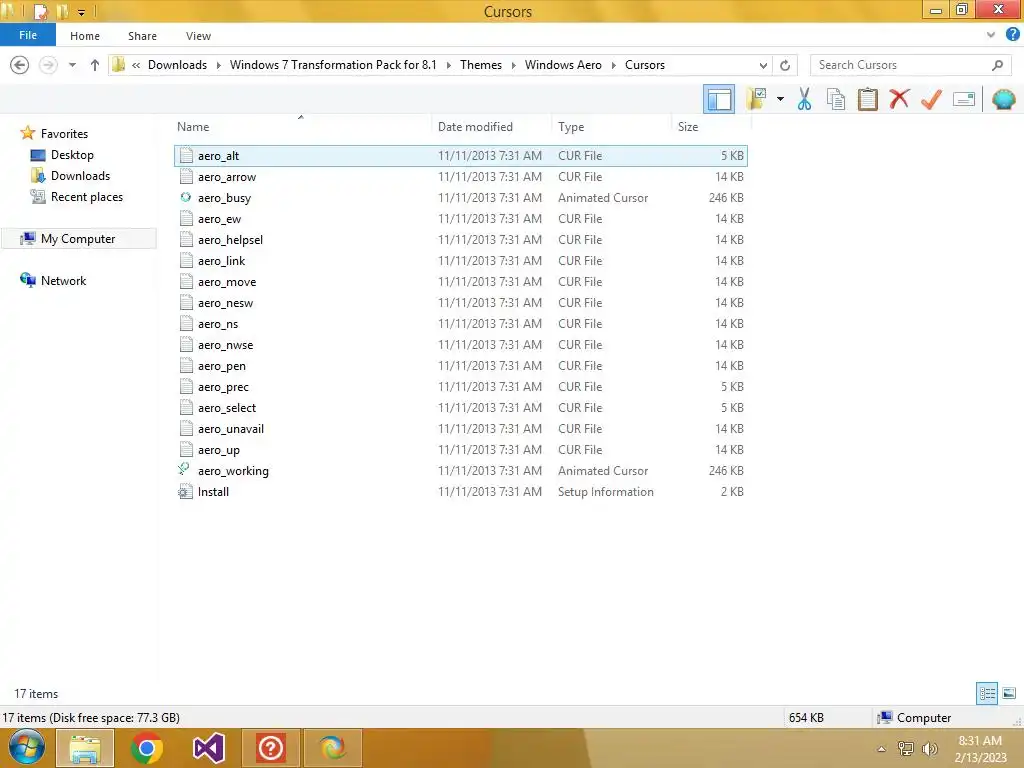Go up one folder level
This screenshot has width=1024, height=768.
coord(95,65)
